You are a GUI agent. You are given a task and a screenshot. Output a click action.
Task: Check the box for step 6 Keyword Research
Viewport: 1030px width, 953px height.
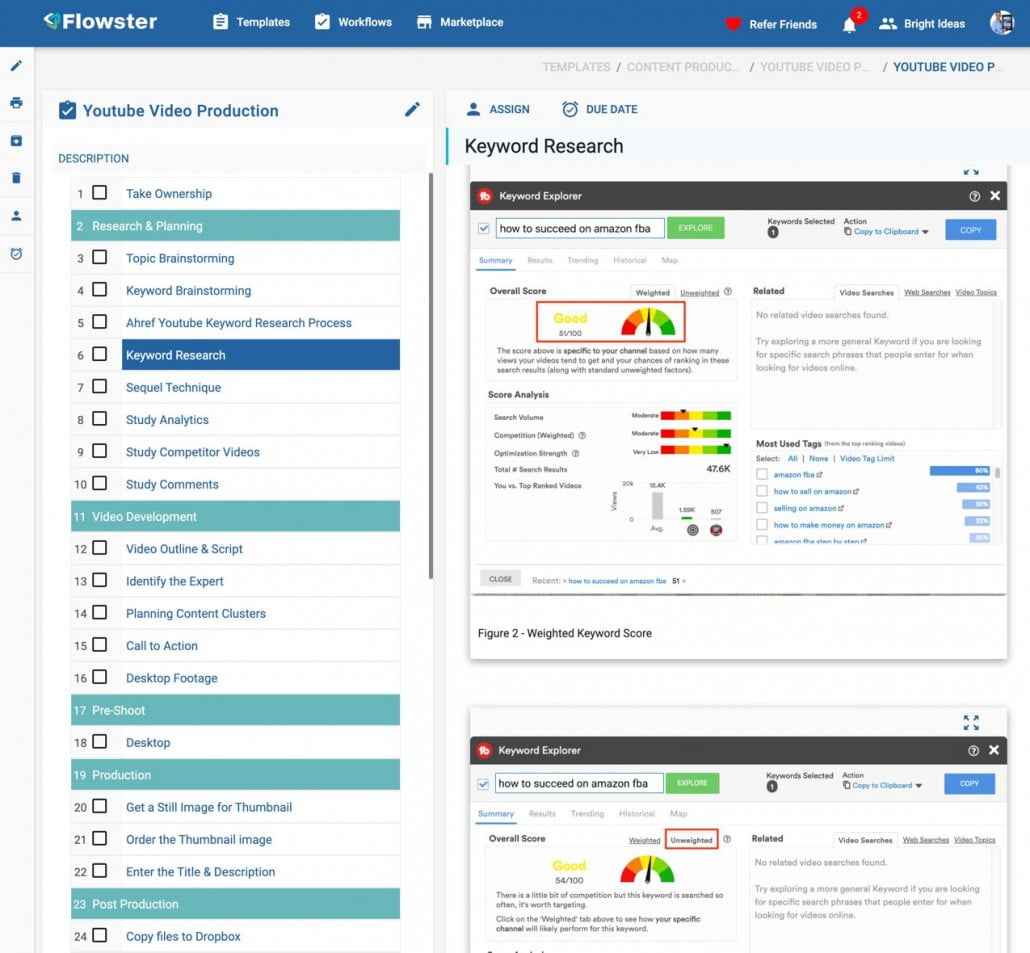coord(100,354)
